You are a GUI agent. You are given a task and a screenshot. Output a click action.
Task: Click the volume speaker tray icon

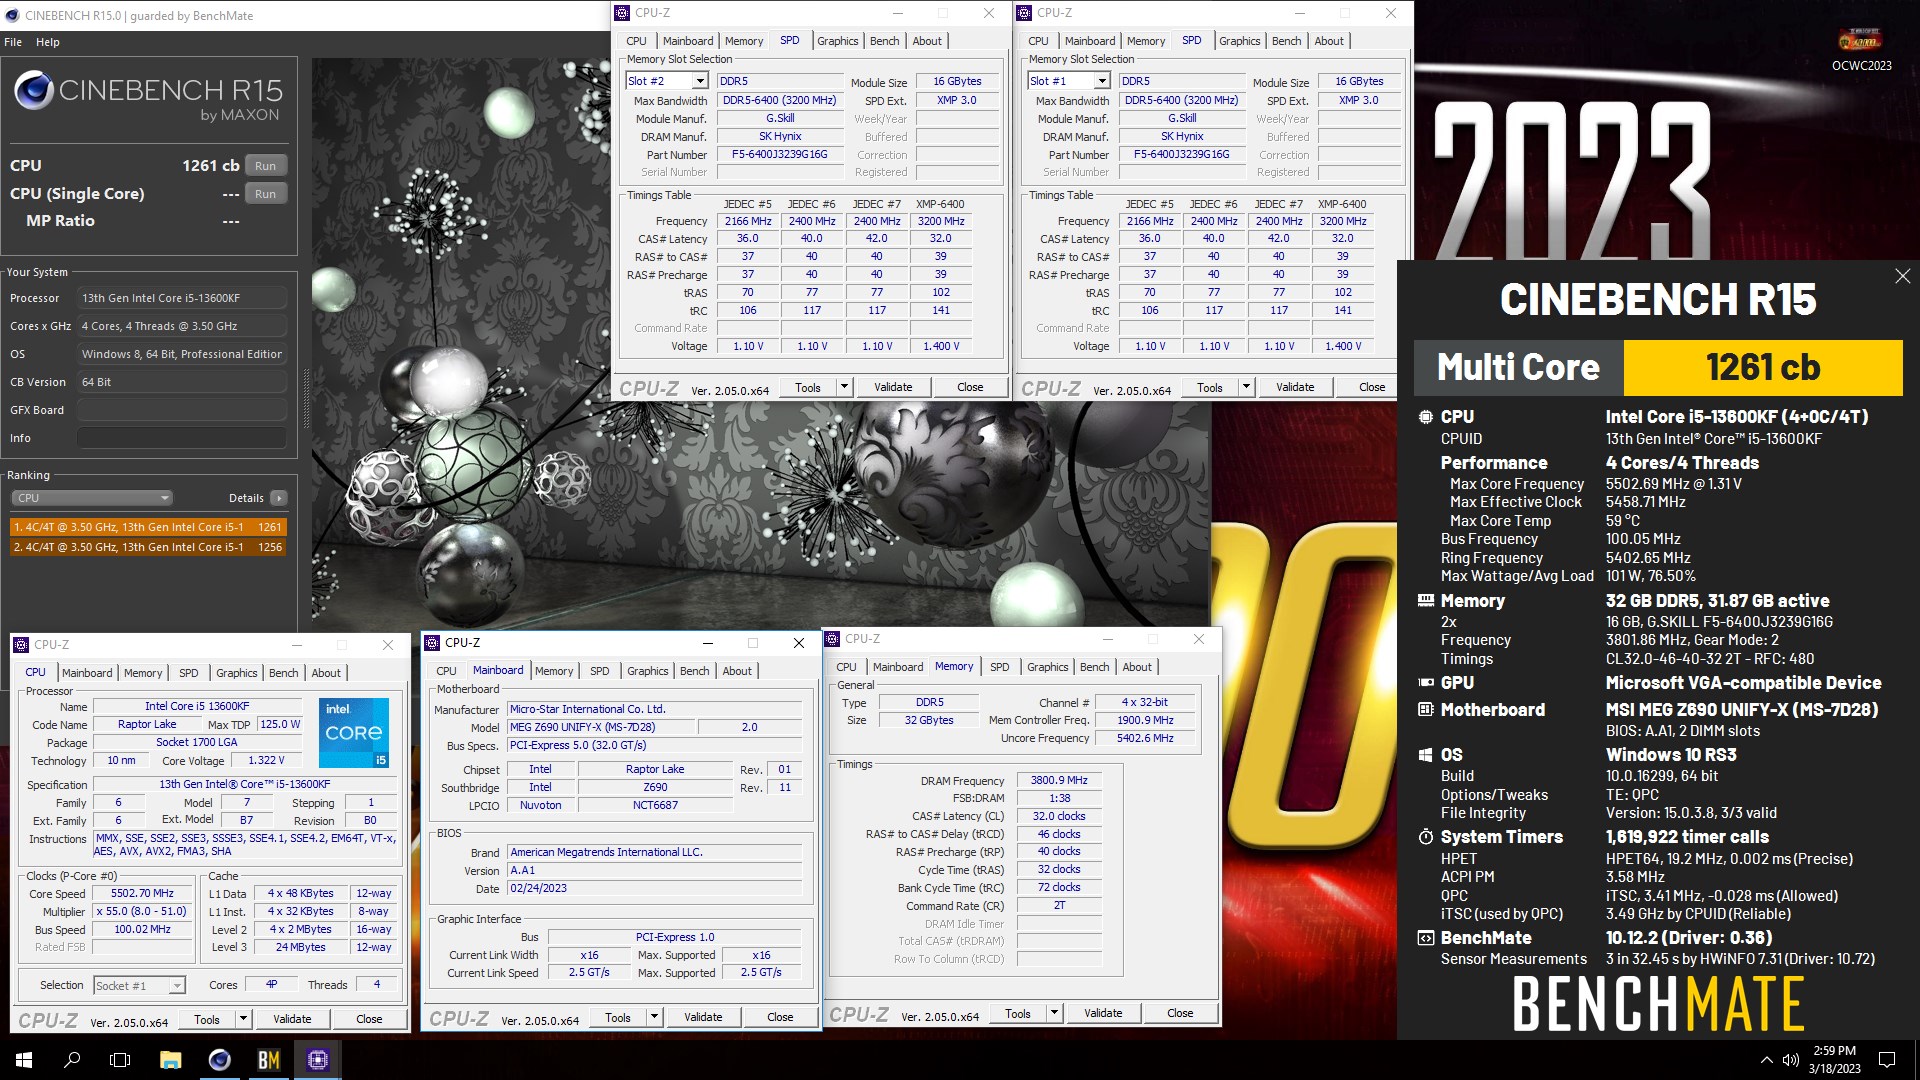click(x=1791, y=1060)
